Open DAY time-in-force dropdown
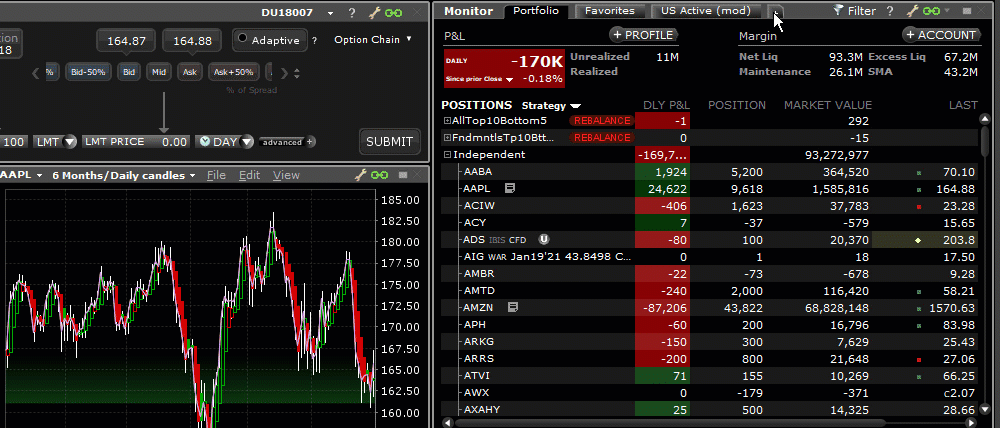 pyautogui.click(x=247, y=142)
